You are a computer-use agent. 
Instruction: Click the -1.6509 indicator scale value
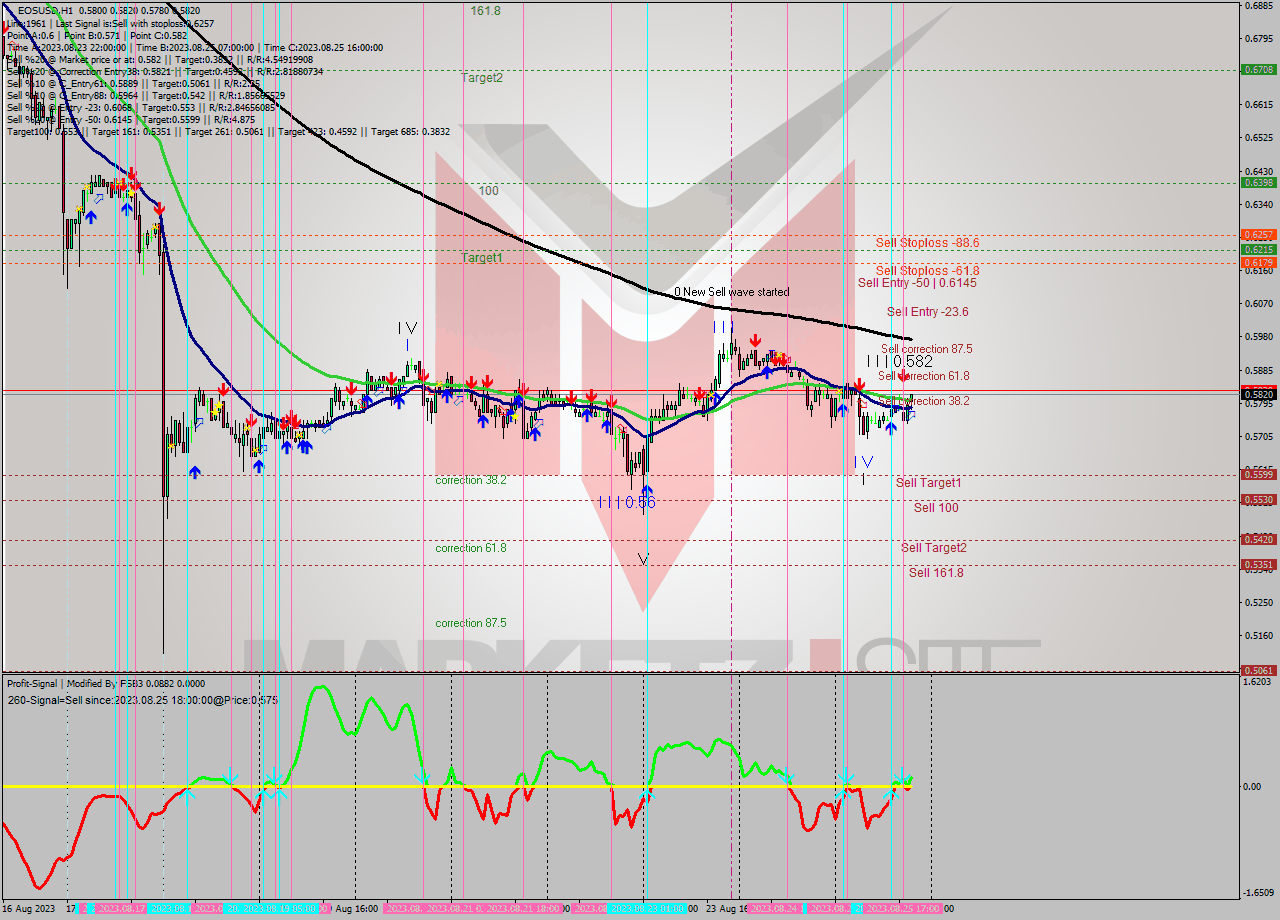tap(1258, 893)
